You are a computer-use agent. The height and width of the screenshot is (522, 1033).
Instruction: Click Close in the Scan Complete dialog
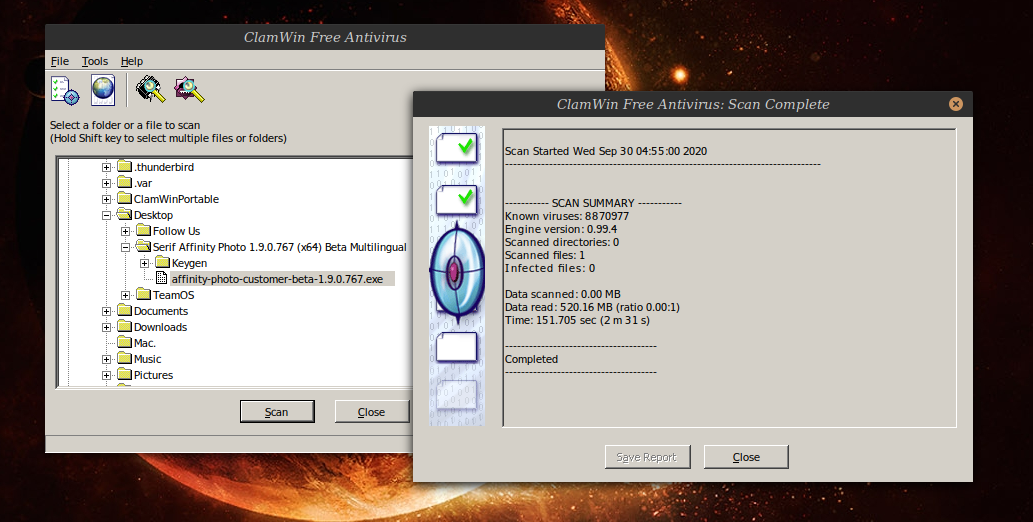point(746,457)
